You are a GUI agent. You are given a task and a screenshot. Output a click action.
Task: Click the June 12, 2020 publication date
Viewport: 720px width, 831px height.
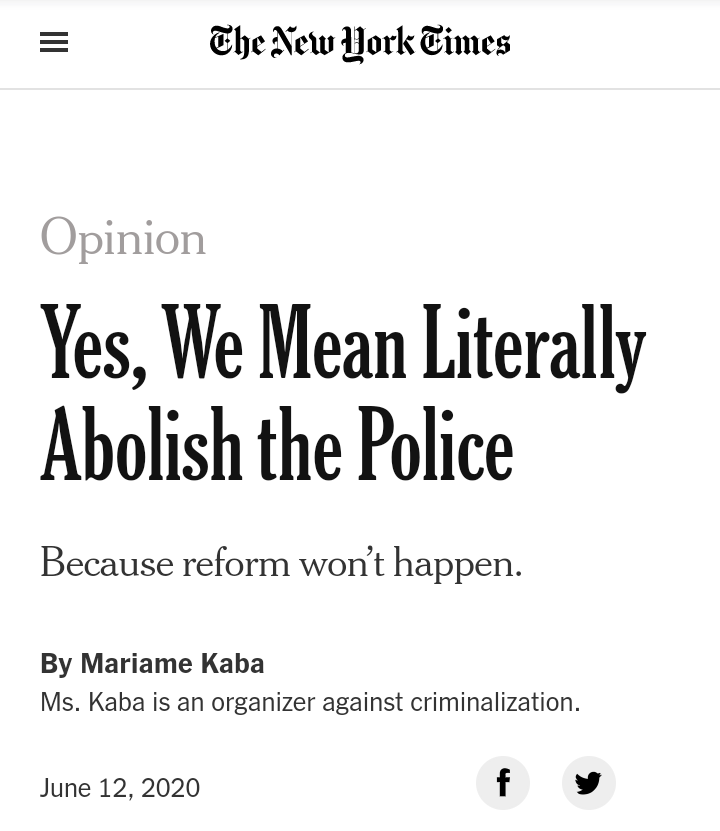[x=120, y=788]
